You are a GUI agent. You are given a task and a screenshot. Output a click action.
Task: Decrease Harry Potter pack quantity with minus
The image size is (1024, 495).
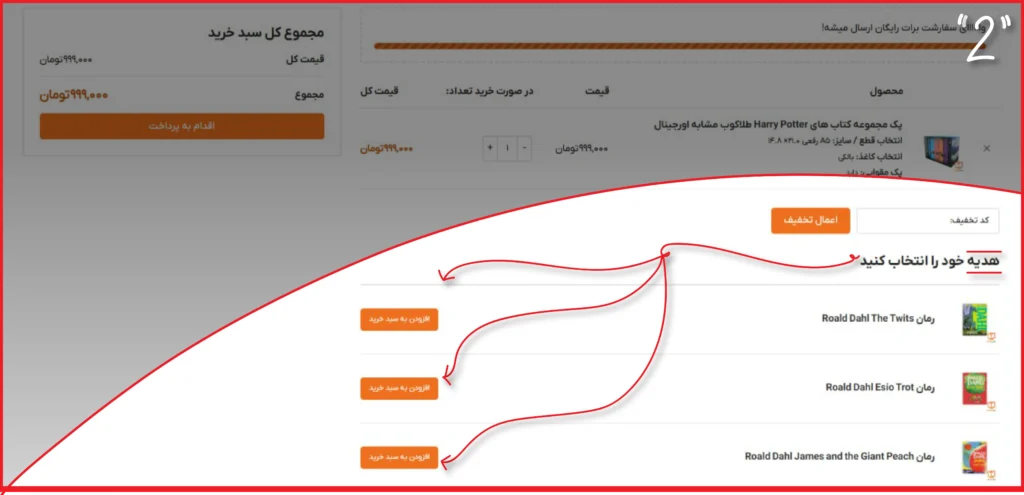[524, 148]
